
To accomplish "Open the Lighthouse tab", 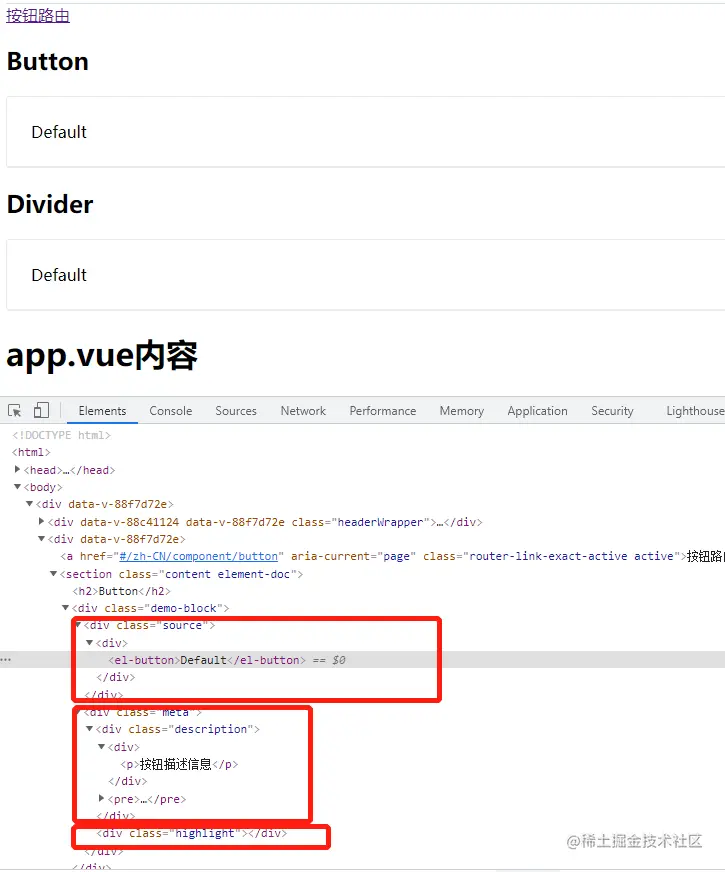I will pyautogui.click(x=695, y=411).
